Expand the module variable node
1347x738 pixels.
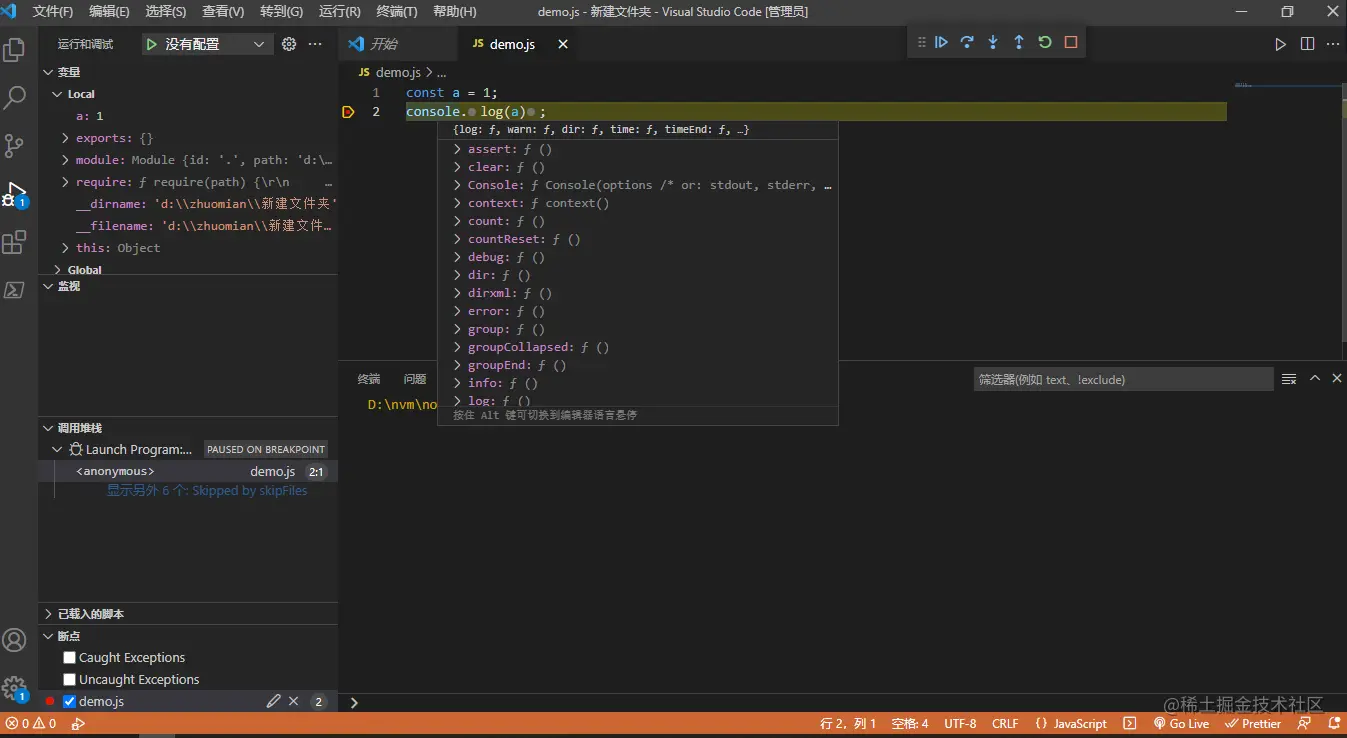(x=66, y=160)
